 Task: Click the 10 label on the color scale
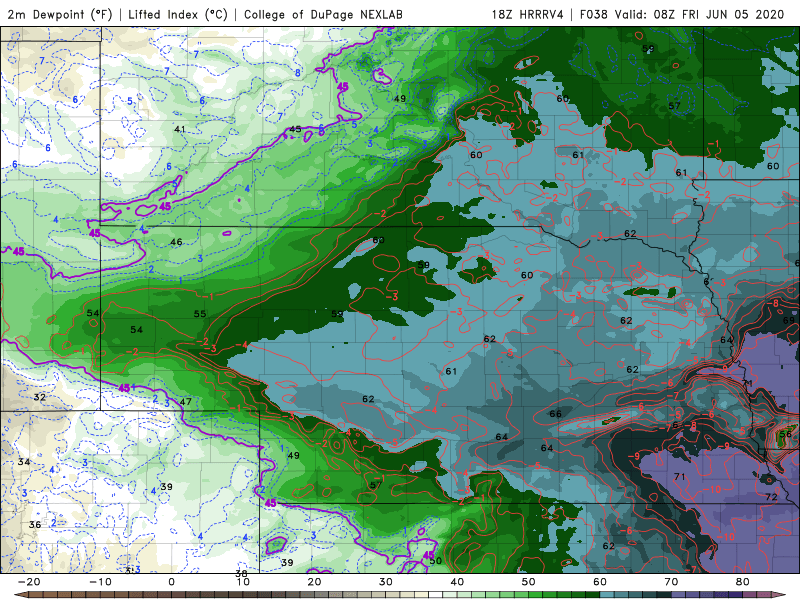click(243, 582)
